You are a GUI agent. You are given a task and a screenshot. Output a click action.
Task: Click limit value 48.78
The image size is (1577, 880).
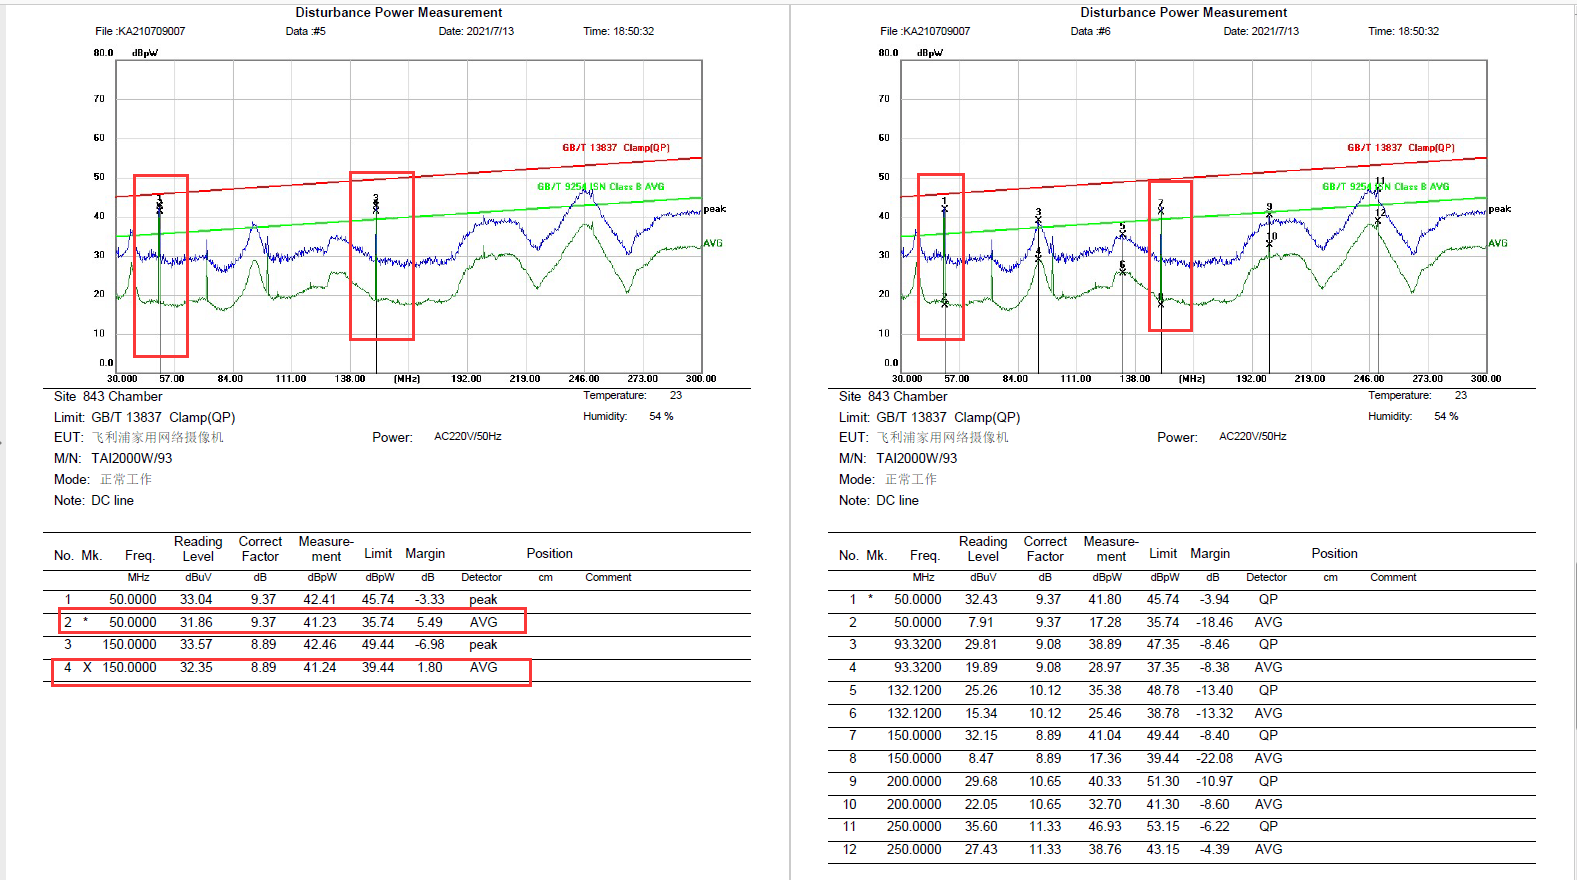[x=1163, y=690]
